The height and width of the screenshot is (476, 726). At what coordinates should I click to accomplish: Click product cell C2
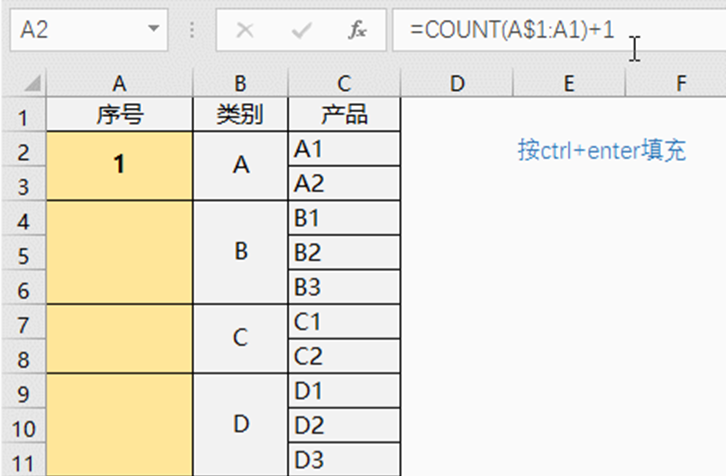pos(344,357)
